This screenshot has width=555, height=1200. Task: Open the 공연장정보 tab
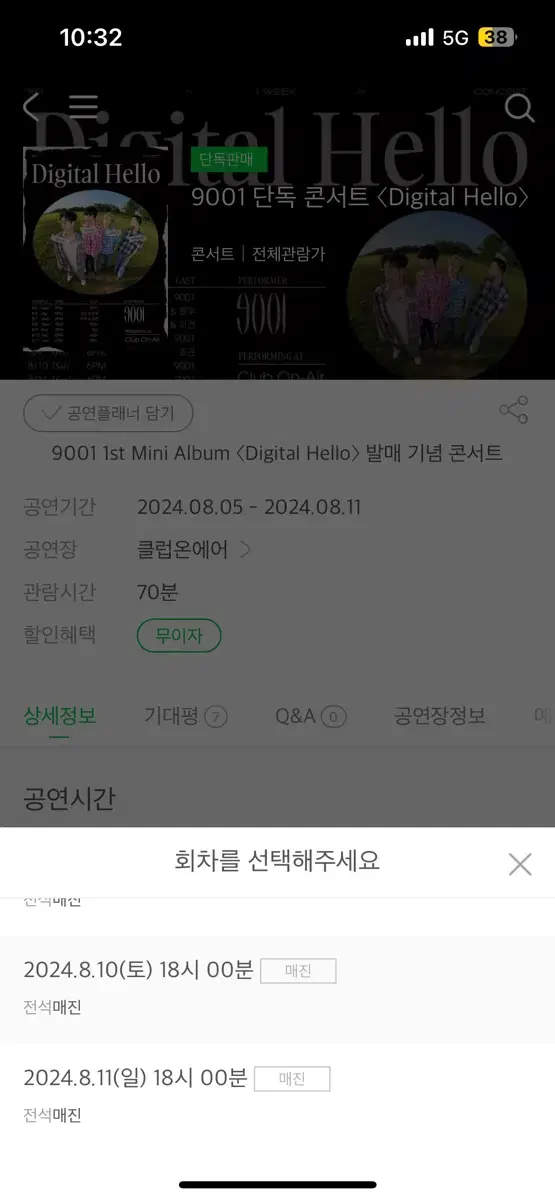[x=440, y=715]
